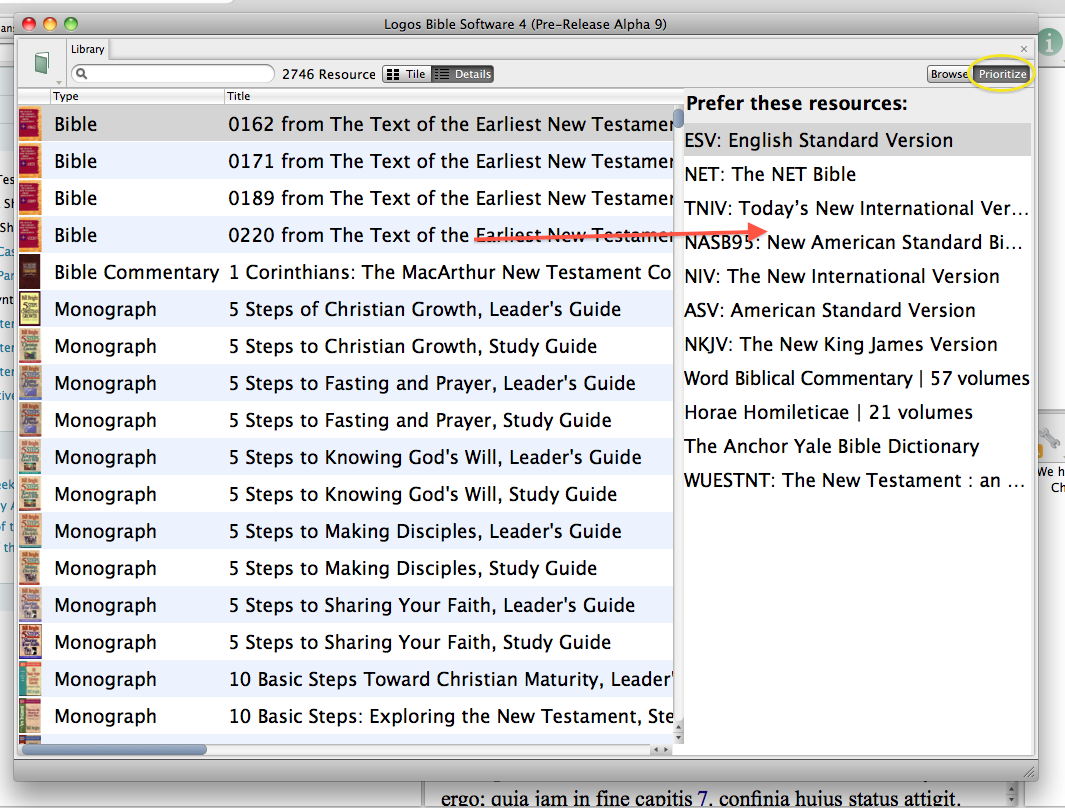Click the yellow minimize button in title bar
Image resolution: width=1065 pixels, height=808 pixels.
pyautogui.click(x=50, y=24)
